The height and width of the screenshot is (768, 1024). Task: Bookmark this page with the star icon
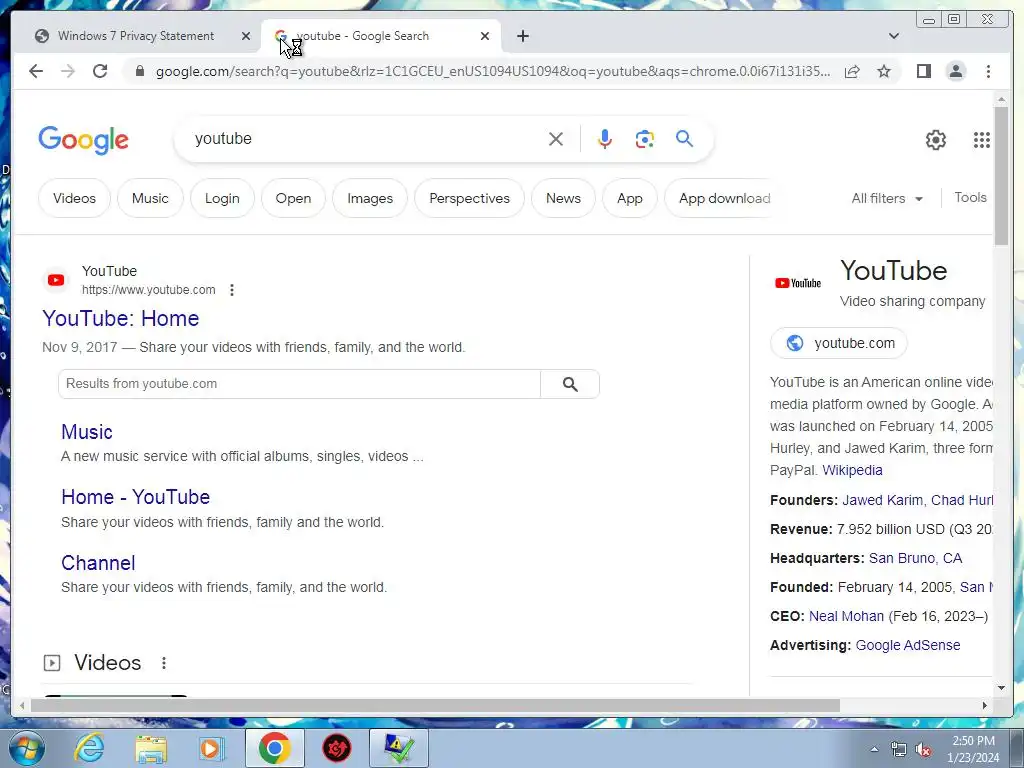(884, 71)
